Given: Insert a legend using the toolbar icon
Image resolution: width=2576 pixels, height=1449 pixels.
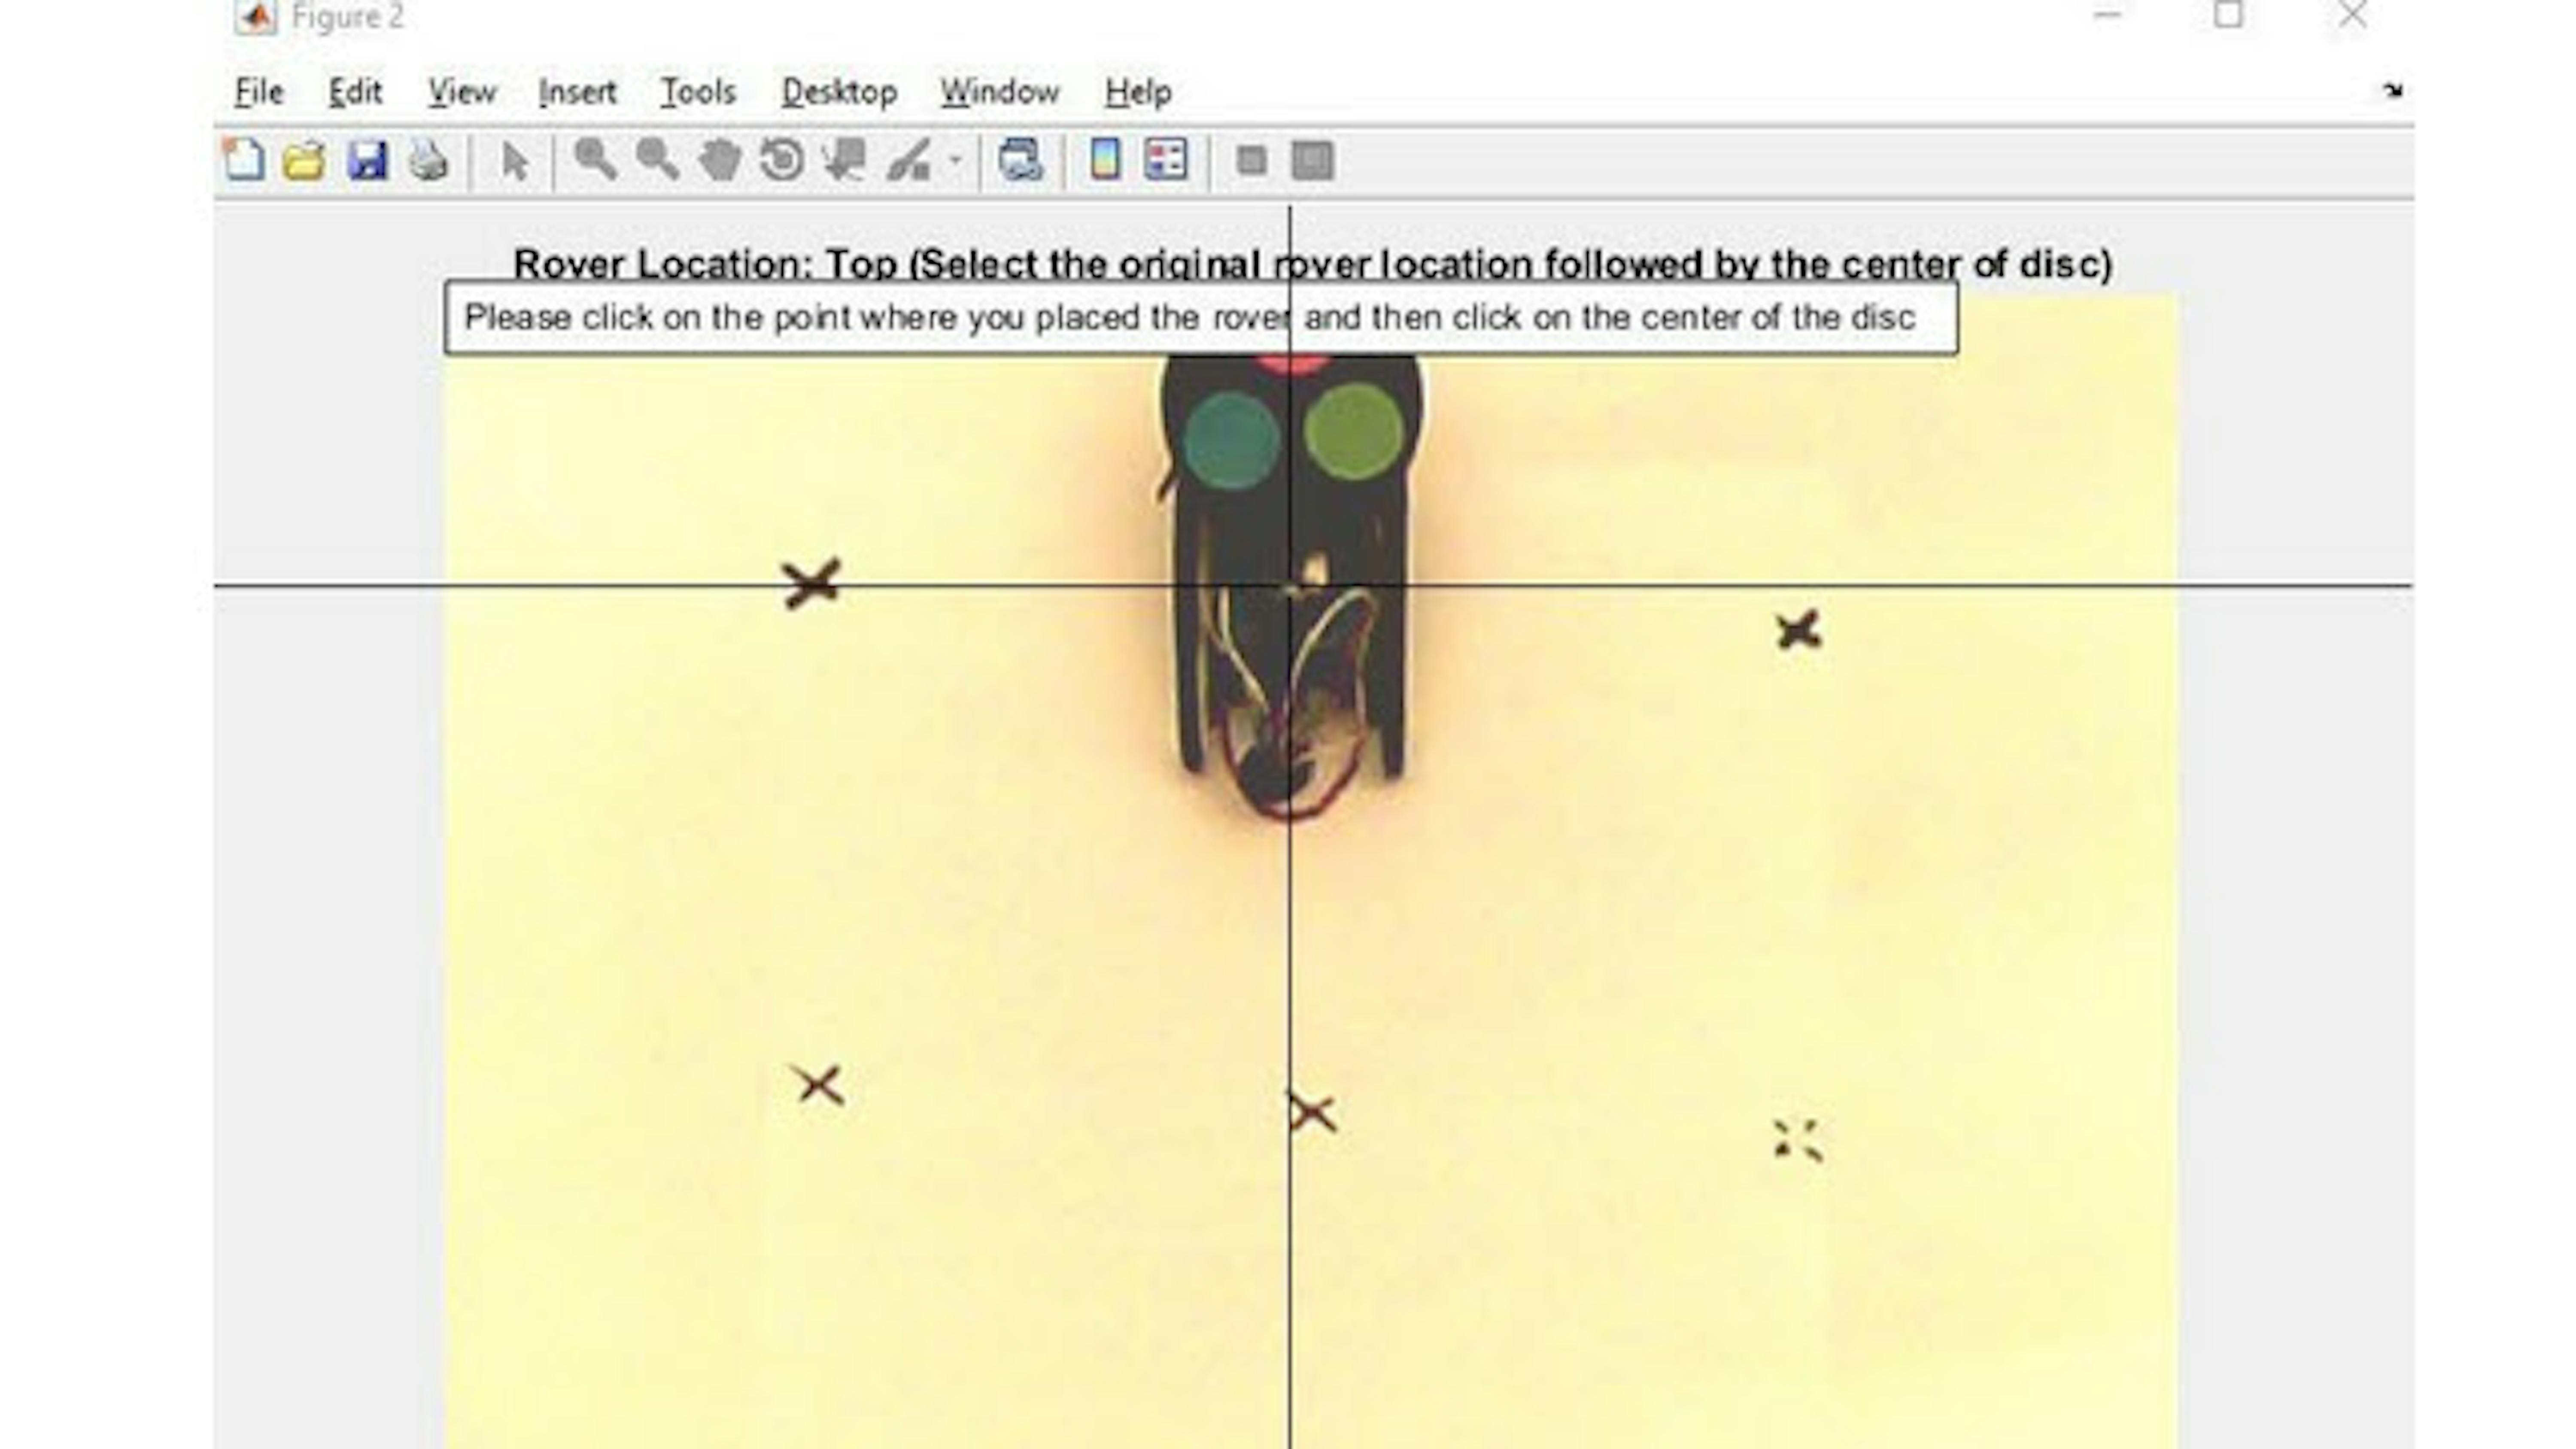Looking at the screenshot, I should tap(1166, 160).
